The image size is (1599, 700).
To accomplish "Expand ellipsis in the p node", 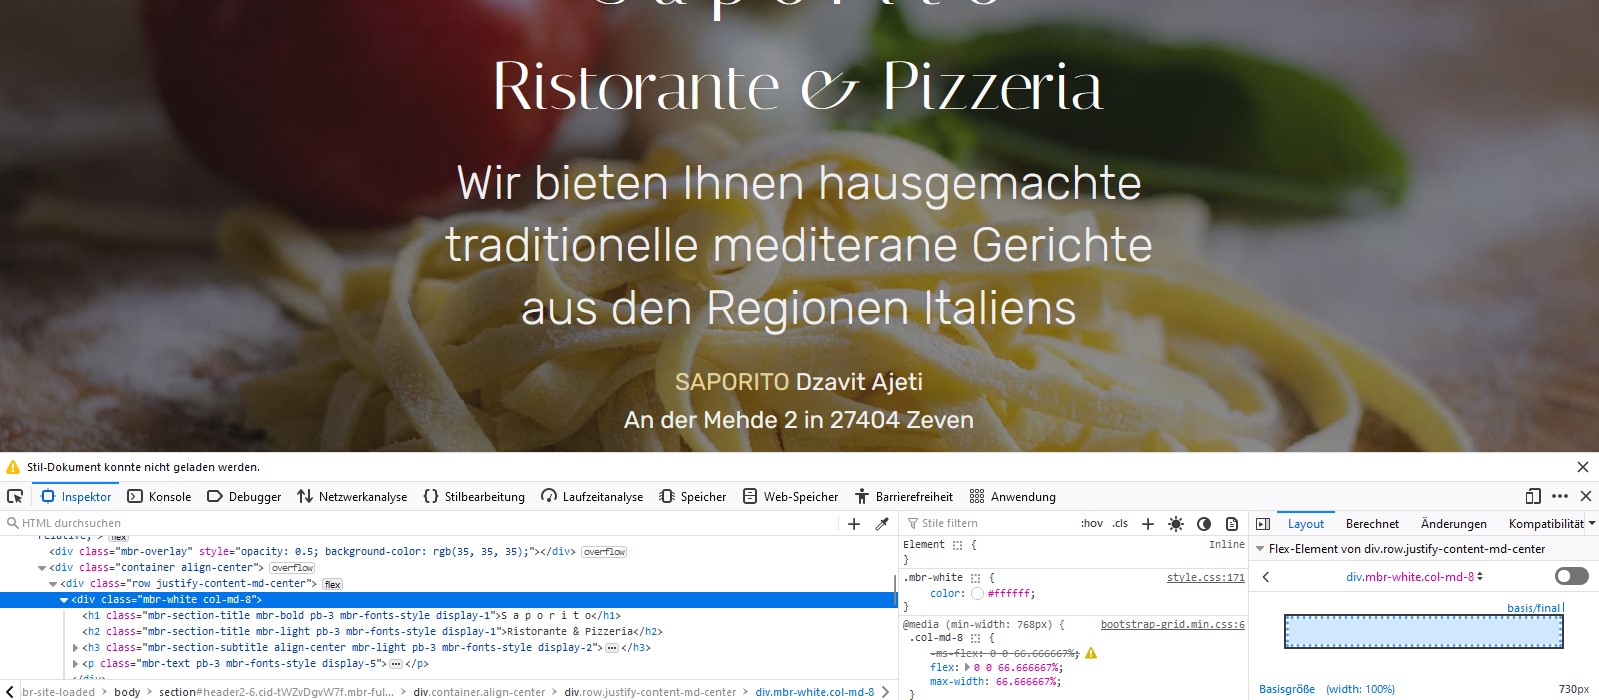I will (x=396, y=664).
